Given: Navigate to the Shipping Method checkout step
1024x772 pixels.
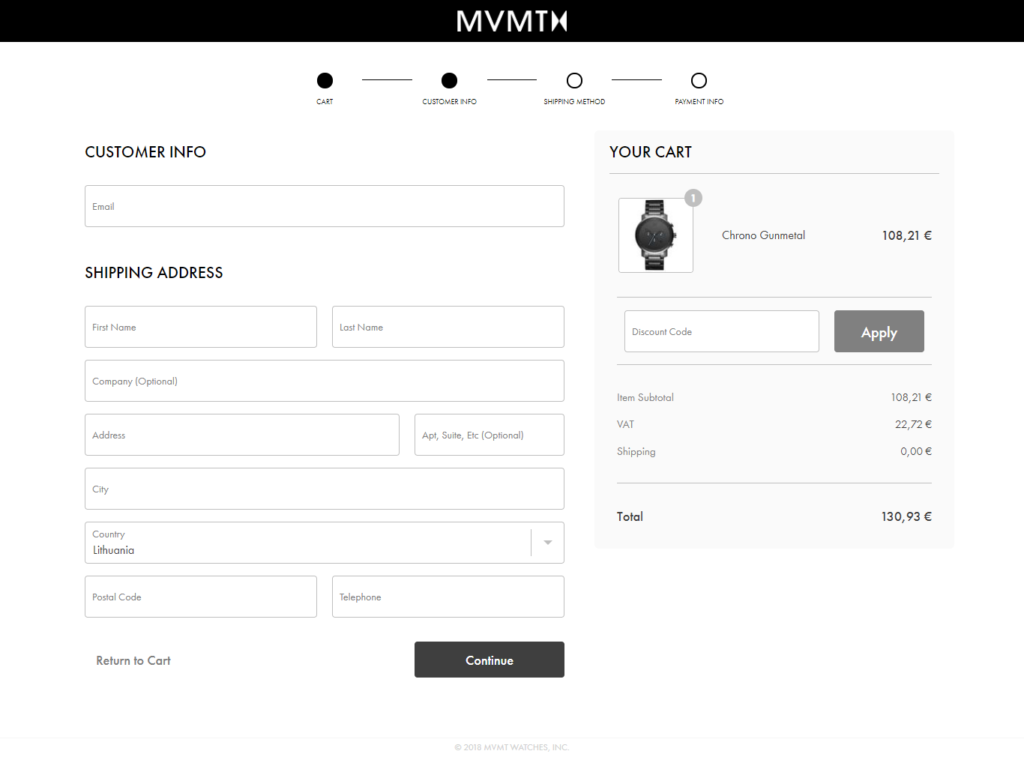Looking at the screenshot, I should coord(574,80).
